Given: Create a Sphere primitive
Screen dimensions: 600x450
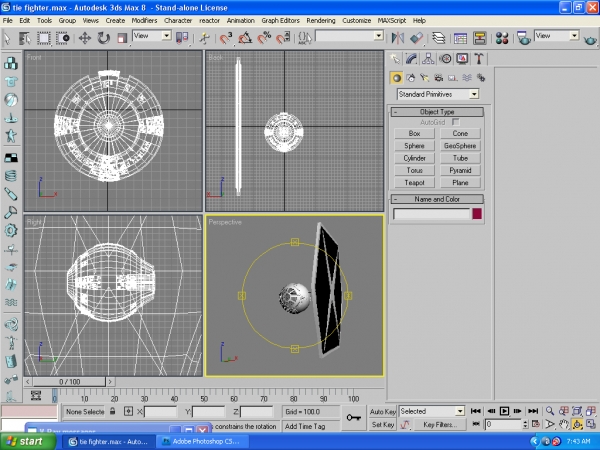Looking at the screenshot, I should click(x=414, y=146).
